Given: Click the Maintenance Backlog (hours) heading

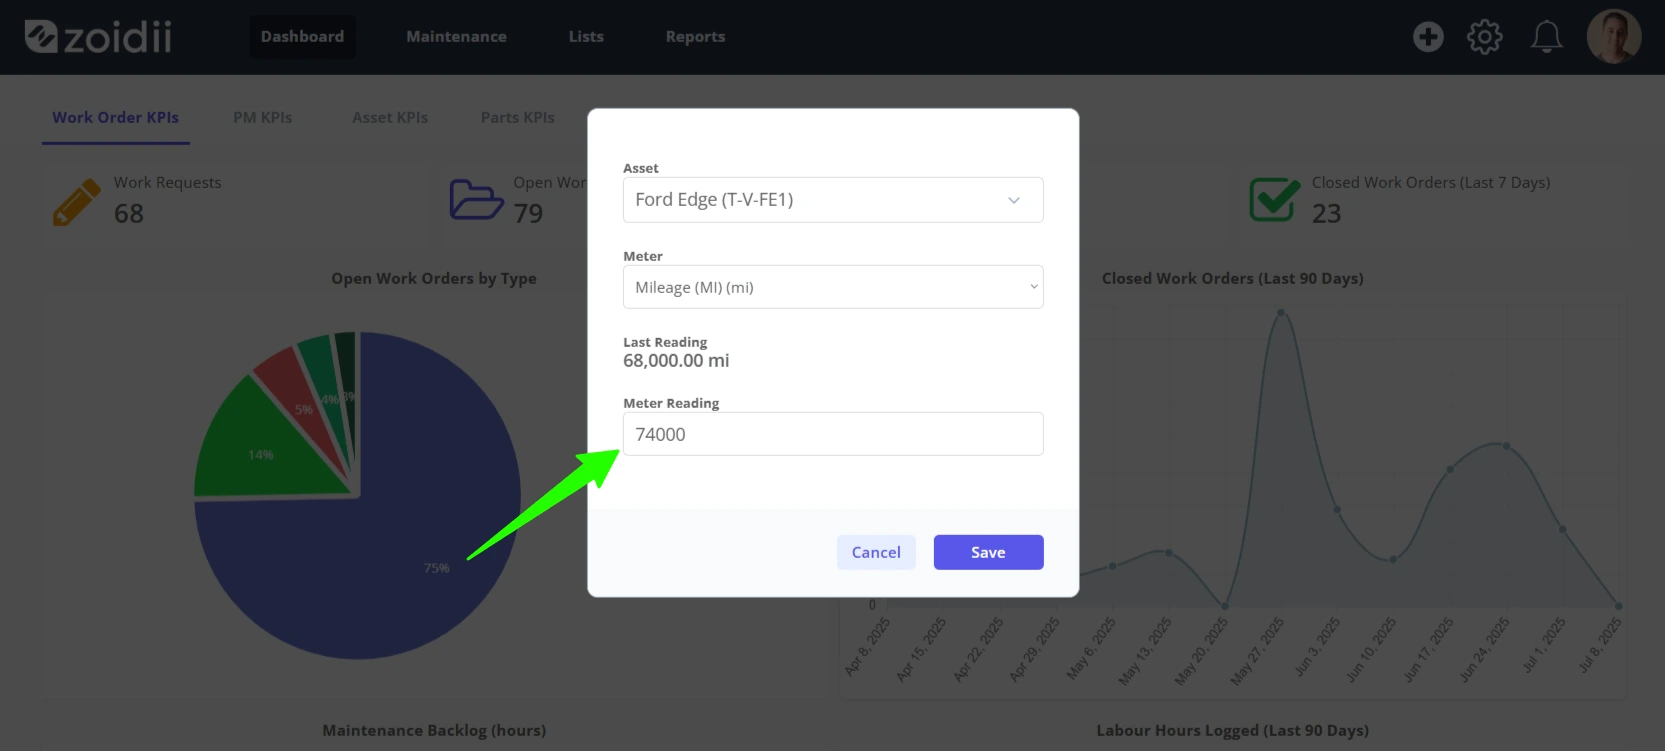Looking at the screenshot, I should pyautogui.click(x=434, y=731).
